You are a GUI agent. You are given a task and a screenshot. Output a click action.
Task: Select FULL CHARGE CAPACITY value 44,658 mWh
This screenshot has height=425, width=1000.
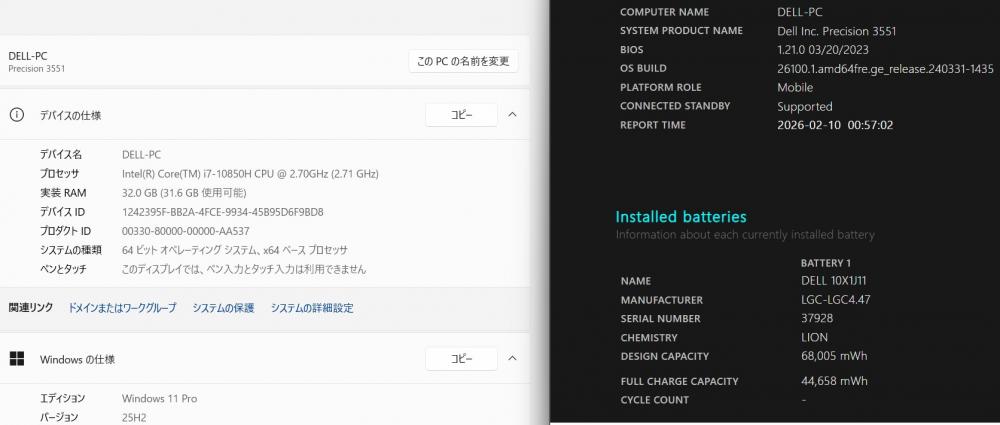tap(834, 381)
